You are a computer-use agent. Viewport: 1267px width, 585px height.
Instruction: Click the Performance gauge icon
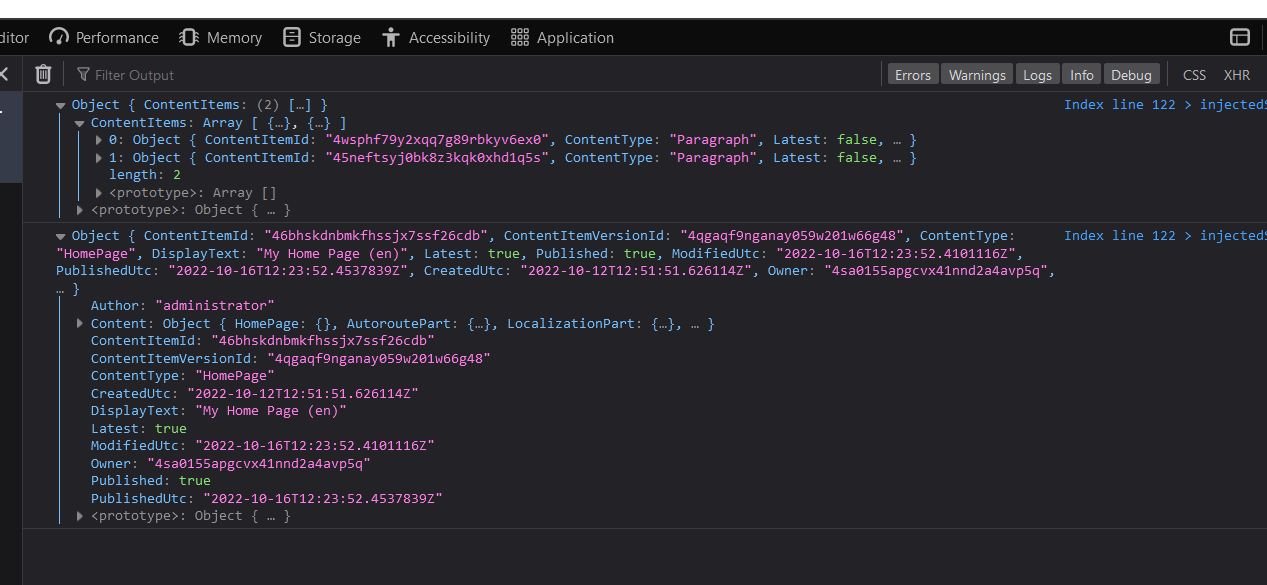[x=59, y=37]
